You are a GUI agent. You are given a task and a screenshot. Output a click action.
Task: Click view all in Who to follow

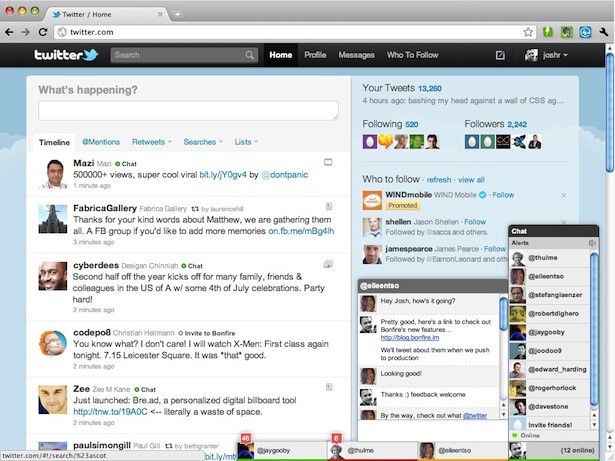click(x=471, y=180)
